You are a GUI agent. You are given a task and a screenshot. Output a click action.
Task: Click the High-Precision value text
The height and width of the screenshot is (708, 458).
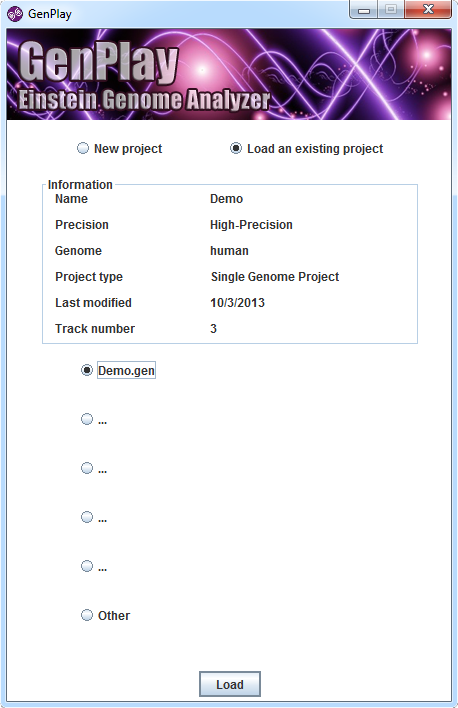251,225
